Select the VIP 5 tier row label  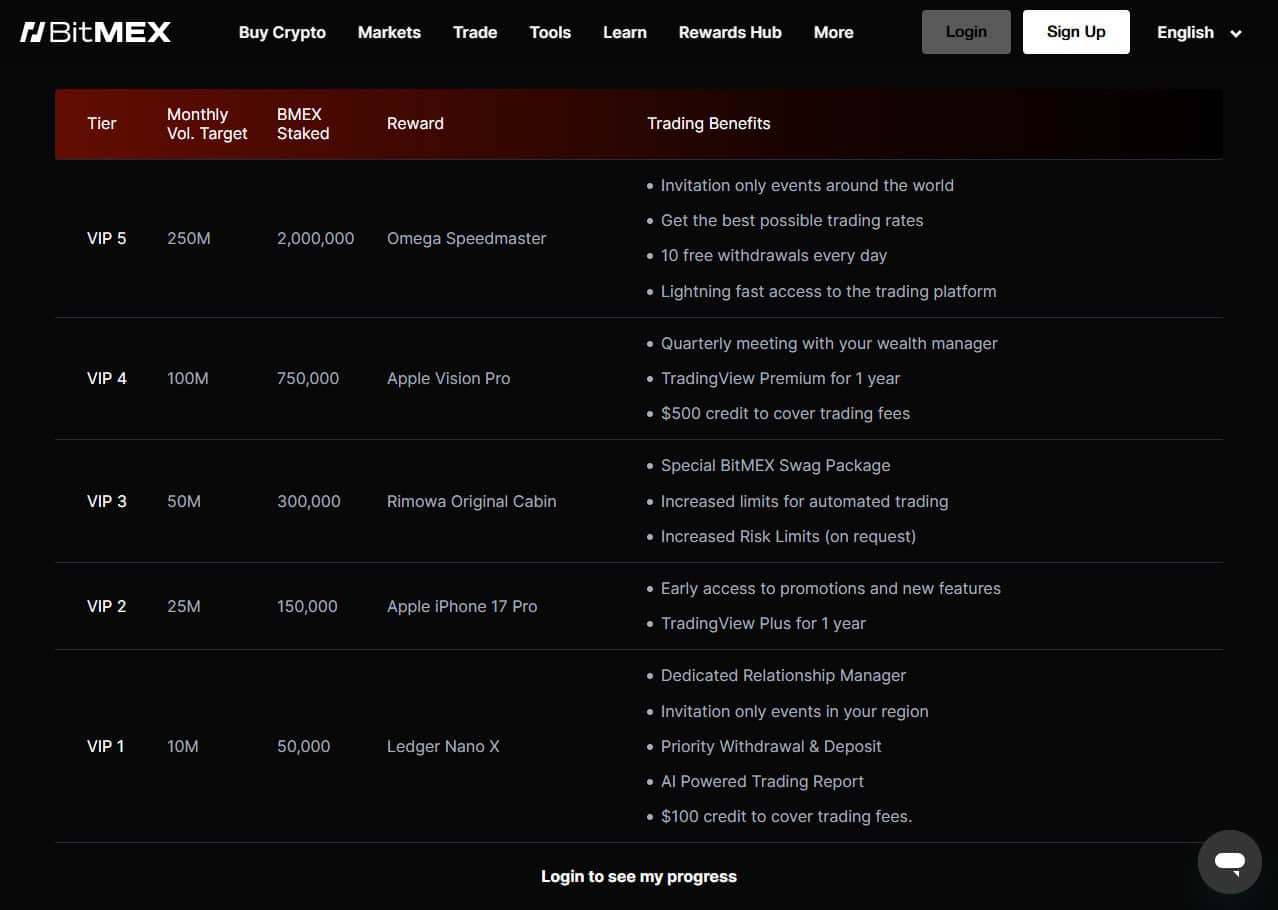(x=107, y=238)
